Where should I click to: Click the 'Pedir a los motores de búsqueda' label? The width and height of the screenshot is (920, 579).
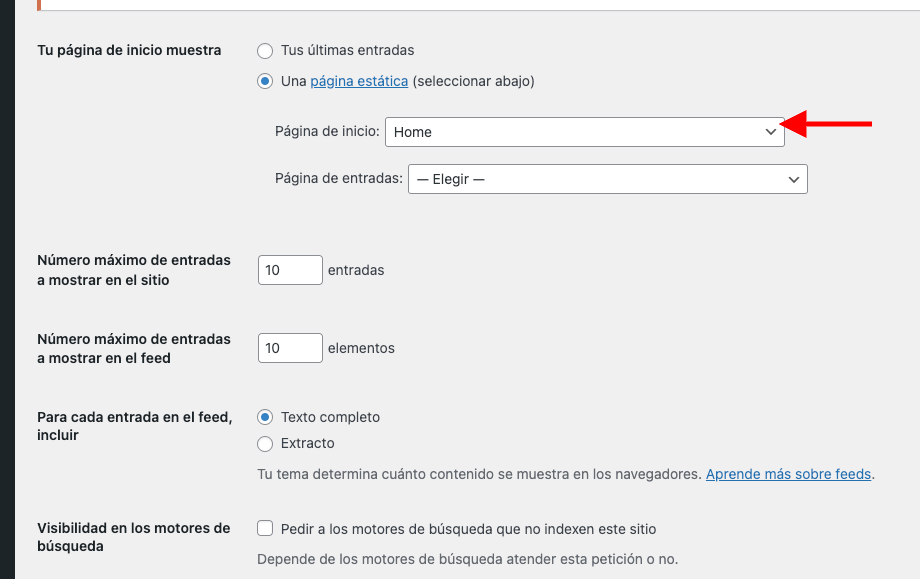468,529
